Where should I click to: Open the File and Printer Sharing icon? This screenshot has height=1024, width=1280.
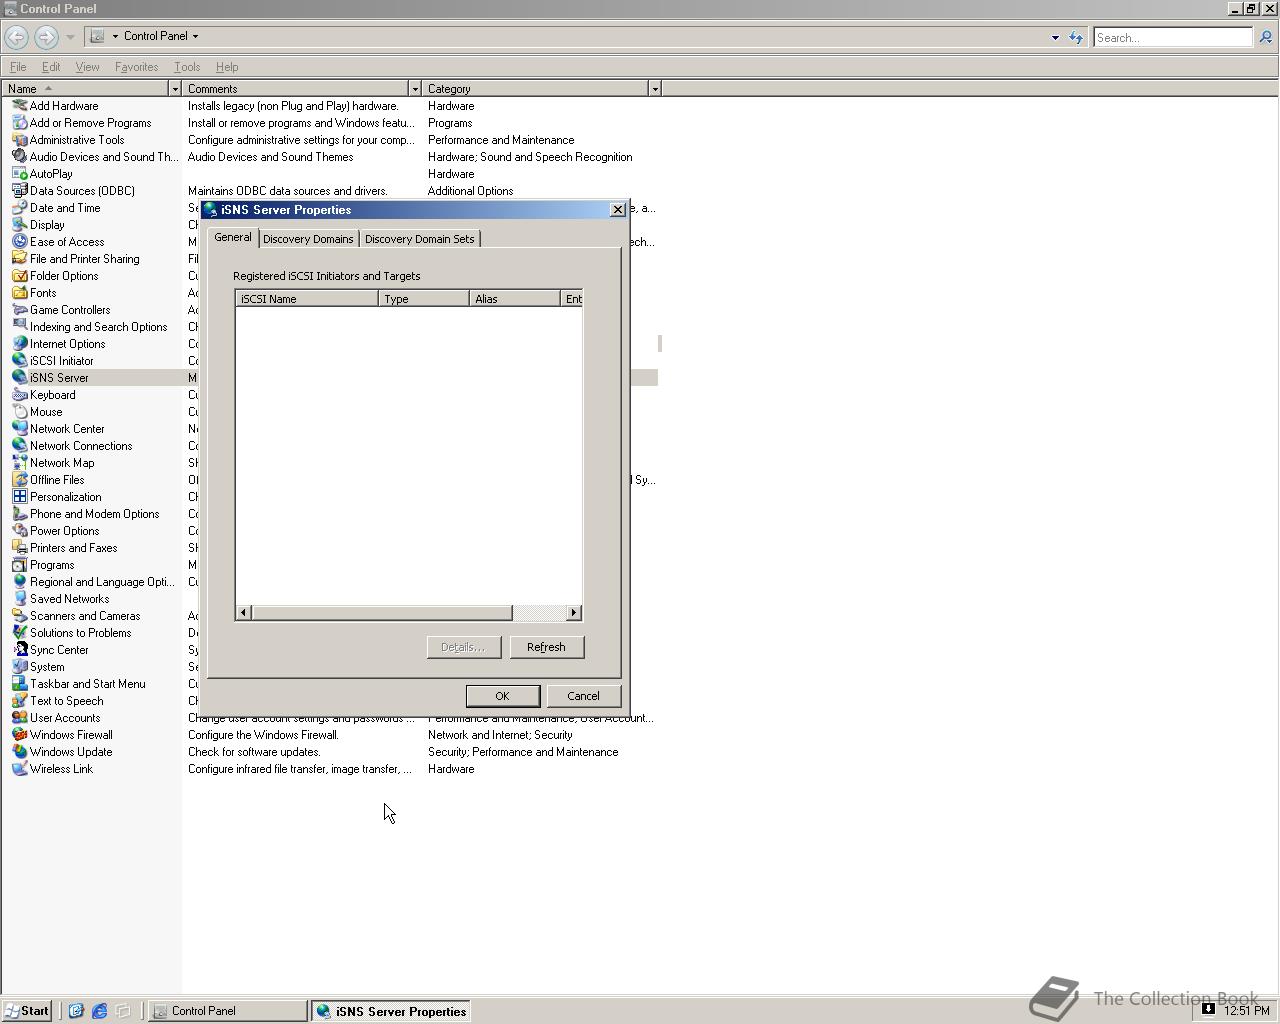[x=19, y=259]
